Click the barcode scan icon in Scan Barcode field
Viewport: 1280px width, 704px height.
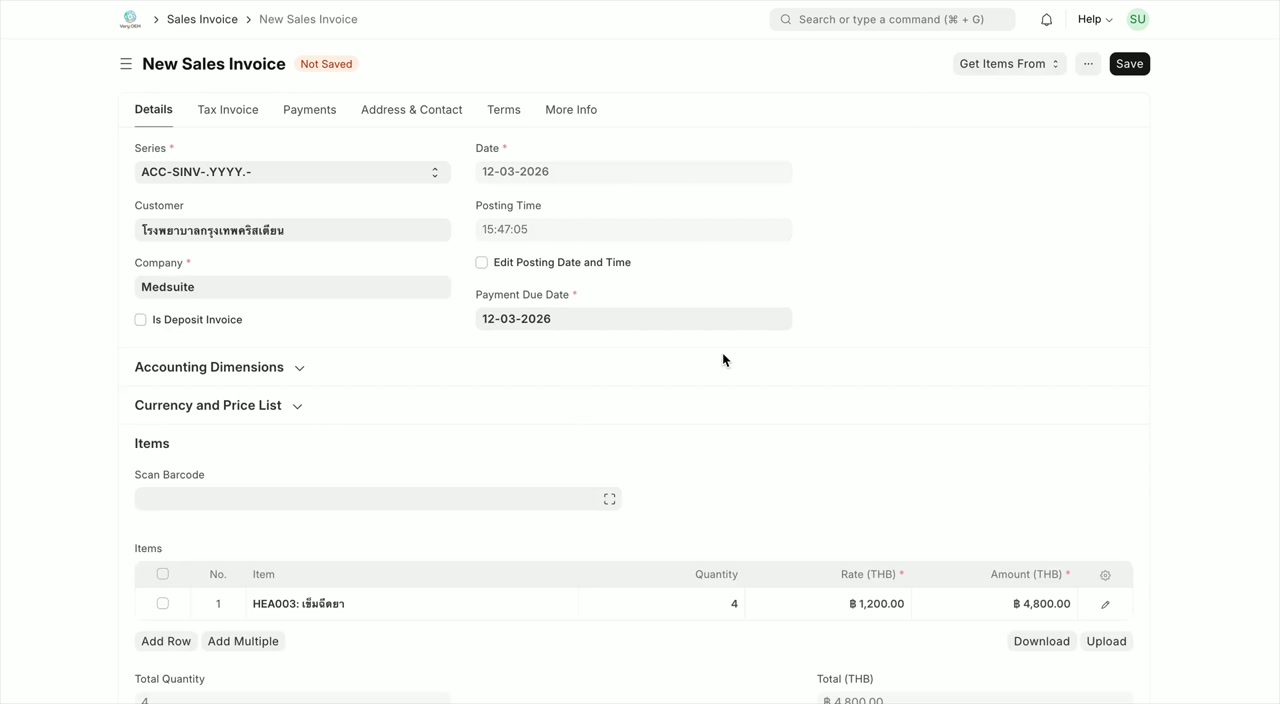coord(609,498)
